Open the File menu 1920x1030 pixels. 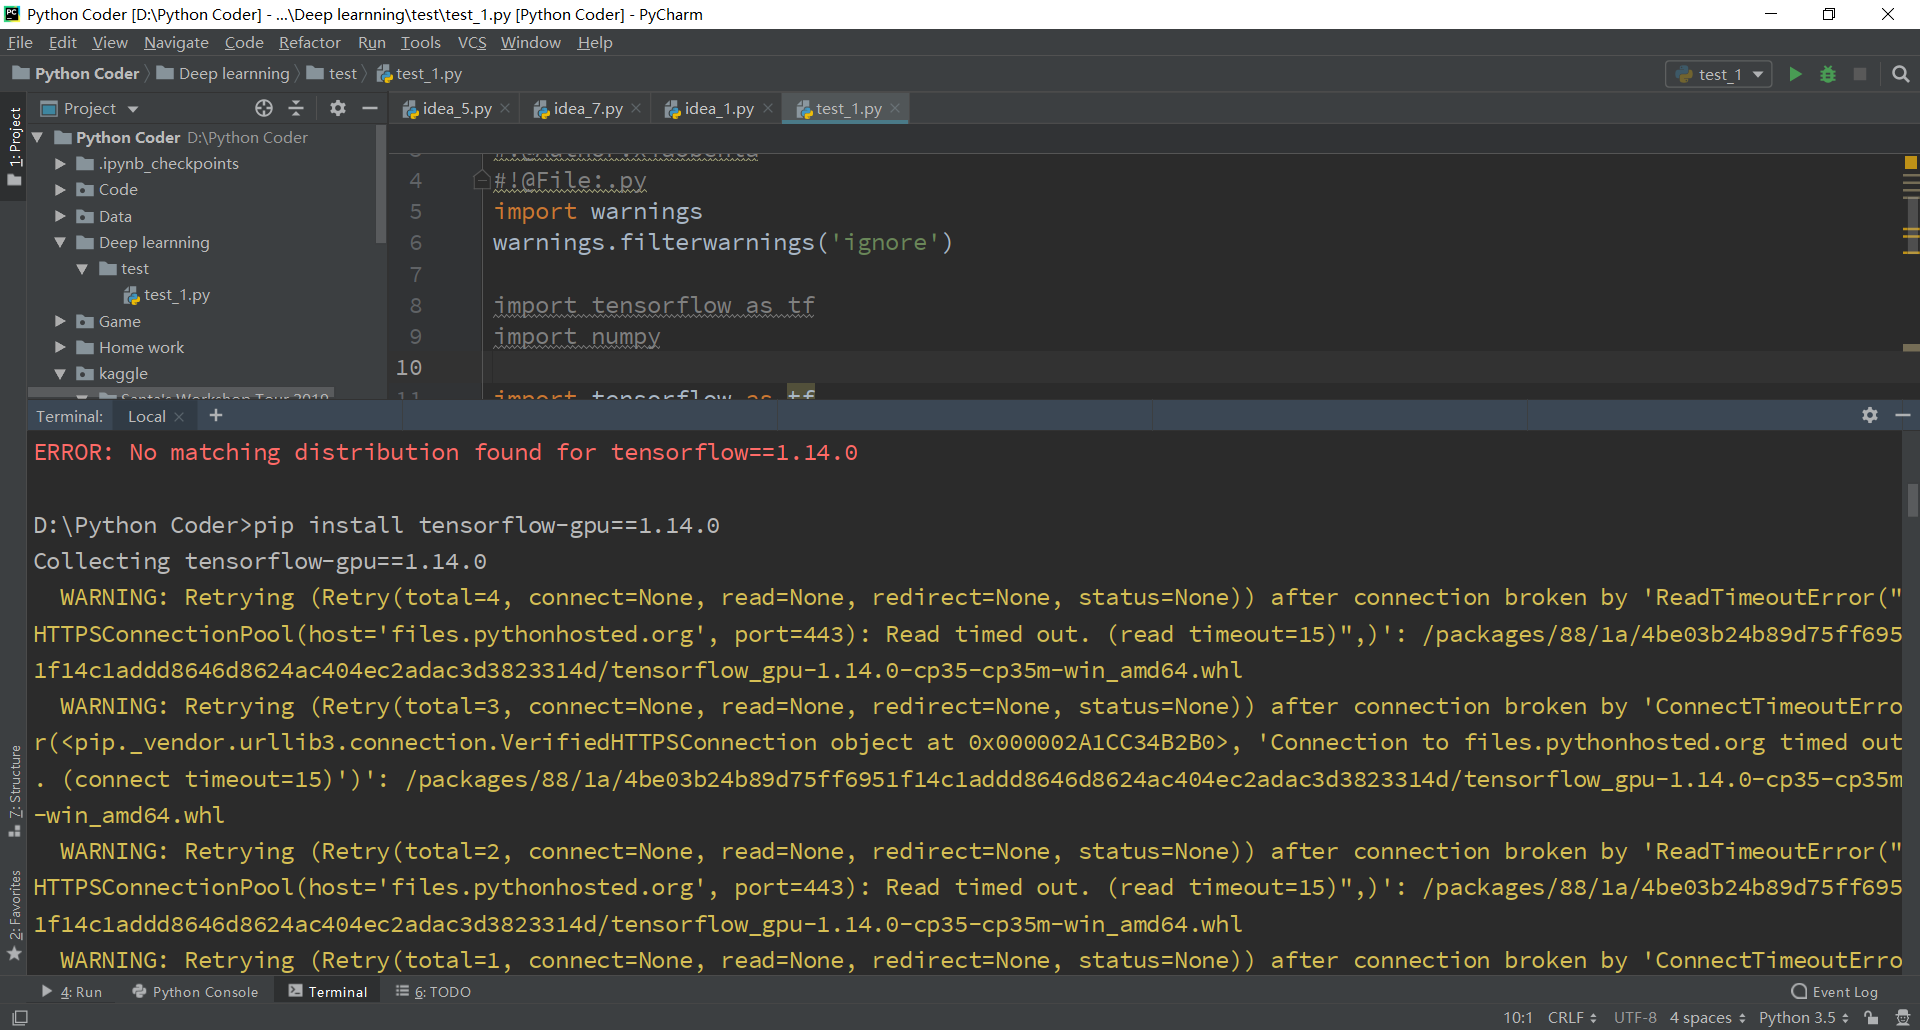pos(20,42)
